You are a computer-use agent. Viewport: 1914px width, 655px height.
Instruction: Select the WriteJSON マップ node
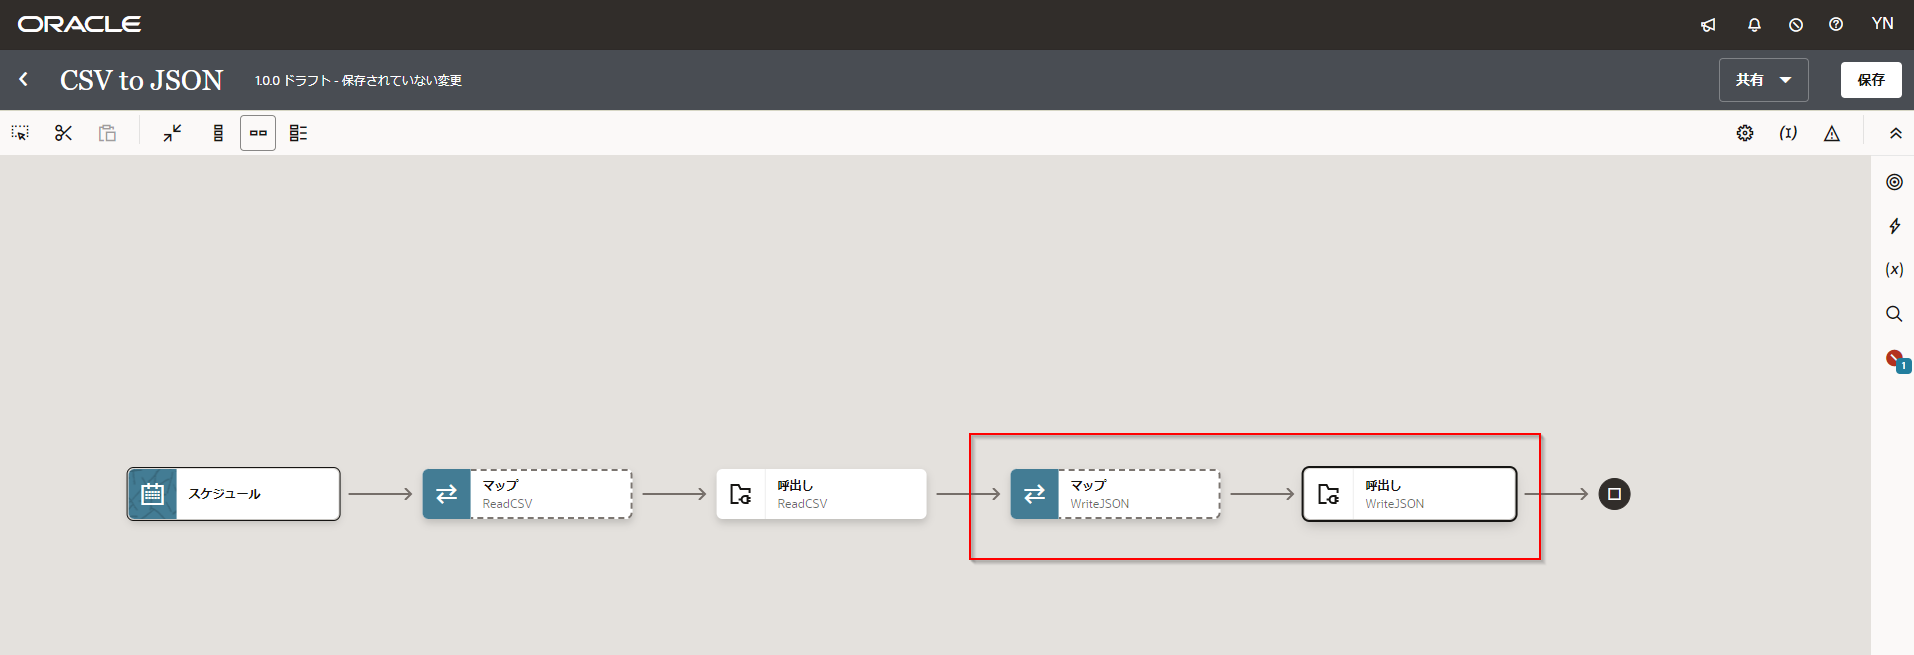1114,494
